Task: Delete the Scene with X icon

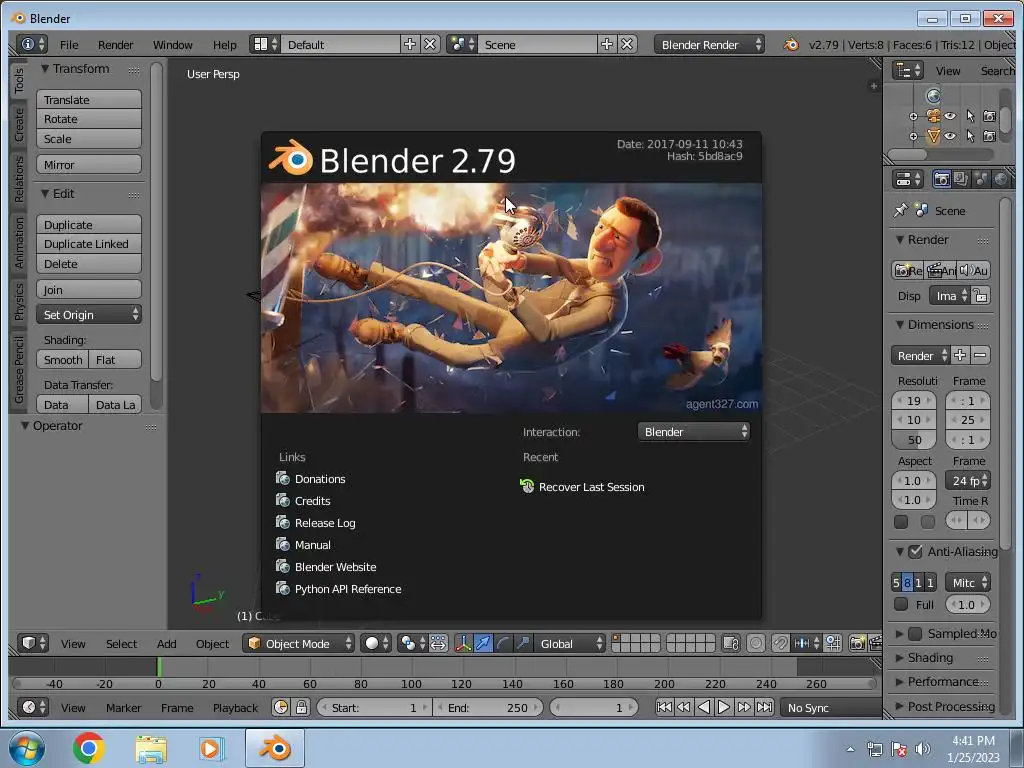Action: pyautogui.click(x=627, y=44)
